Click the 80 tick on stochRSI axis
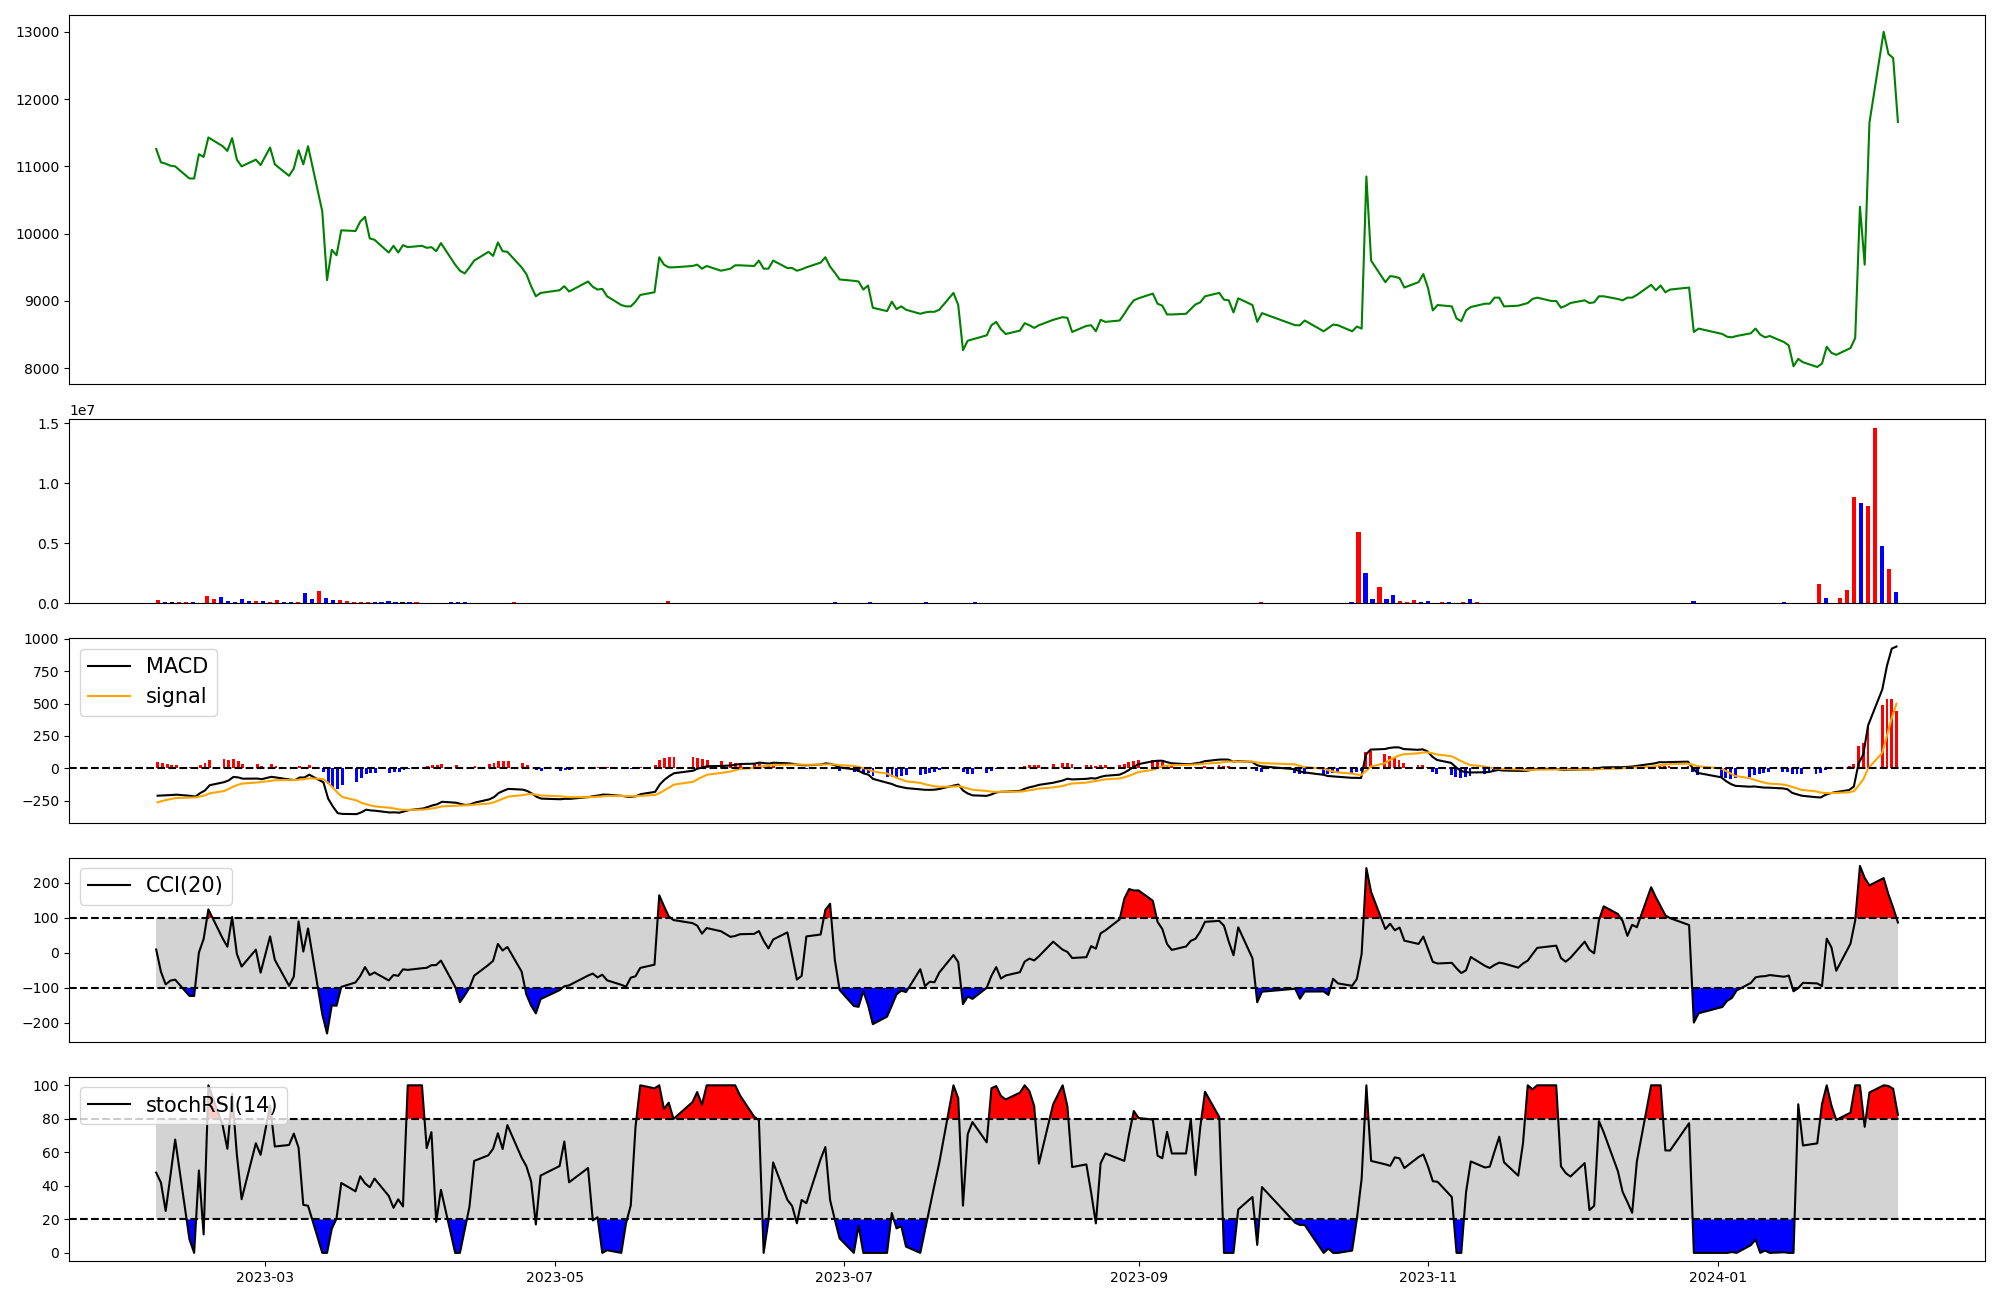Screen dimensions: 2000x1300 click(50, 1119)
